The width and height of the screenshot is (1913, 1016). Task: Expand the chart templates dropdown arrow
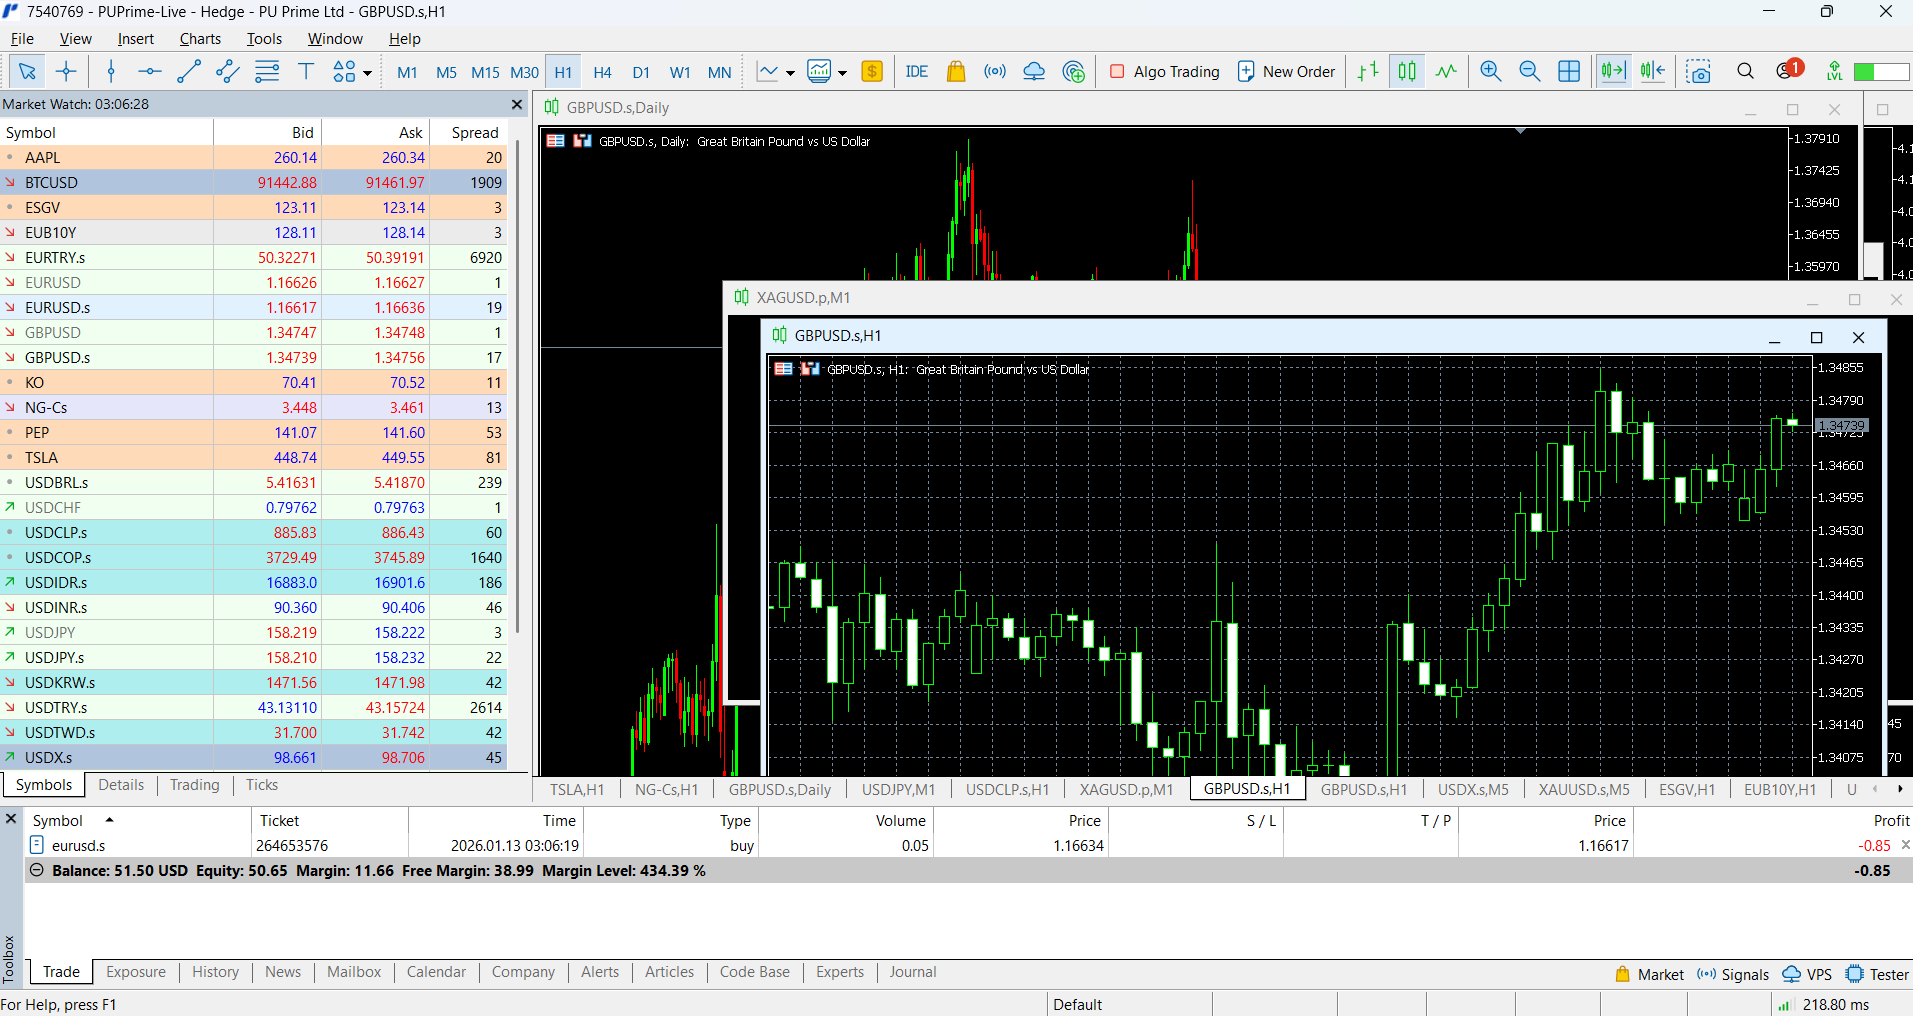pyautogui.click(x=842, y=72)
